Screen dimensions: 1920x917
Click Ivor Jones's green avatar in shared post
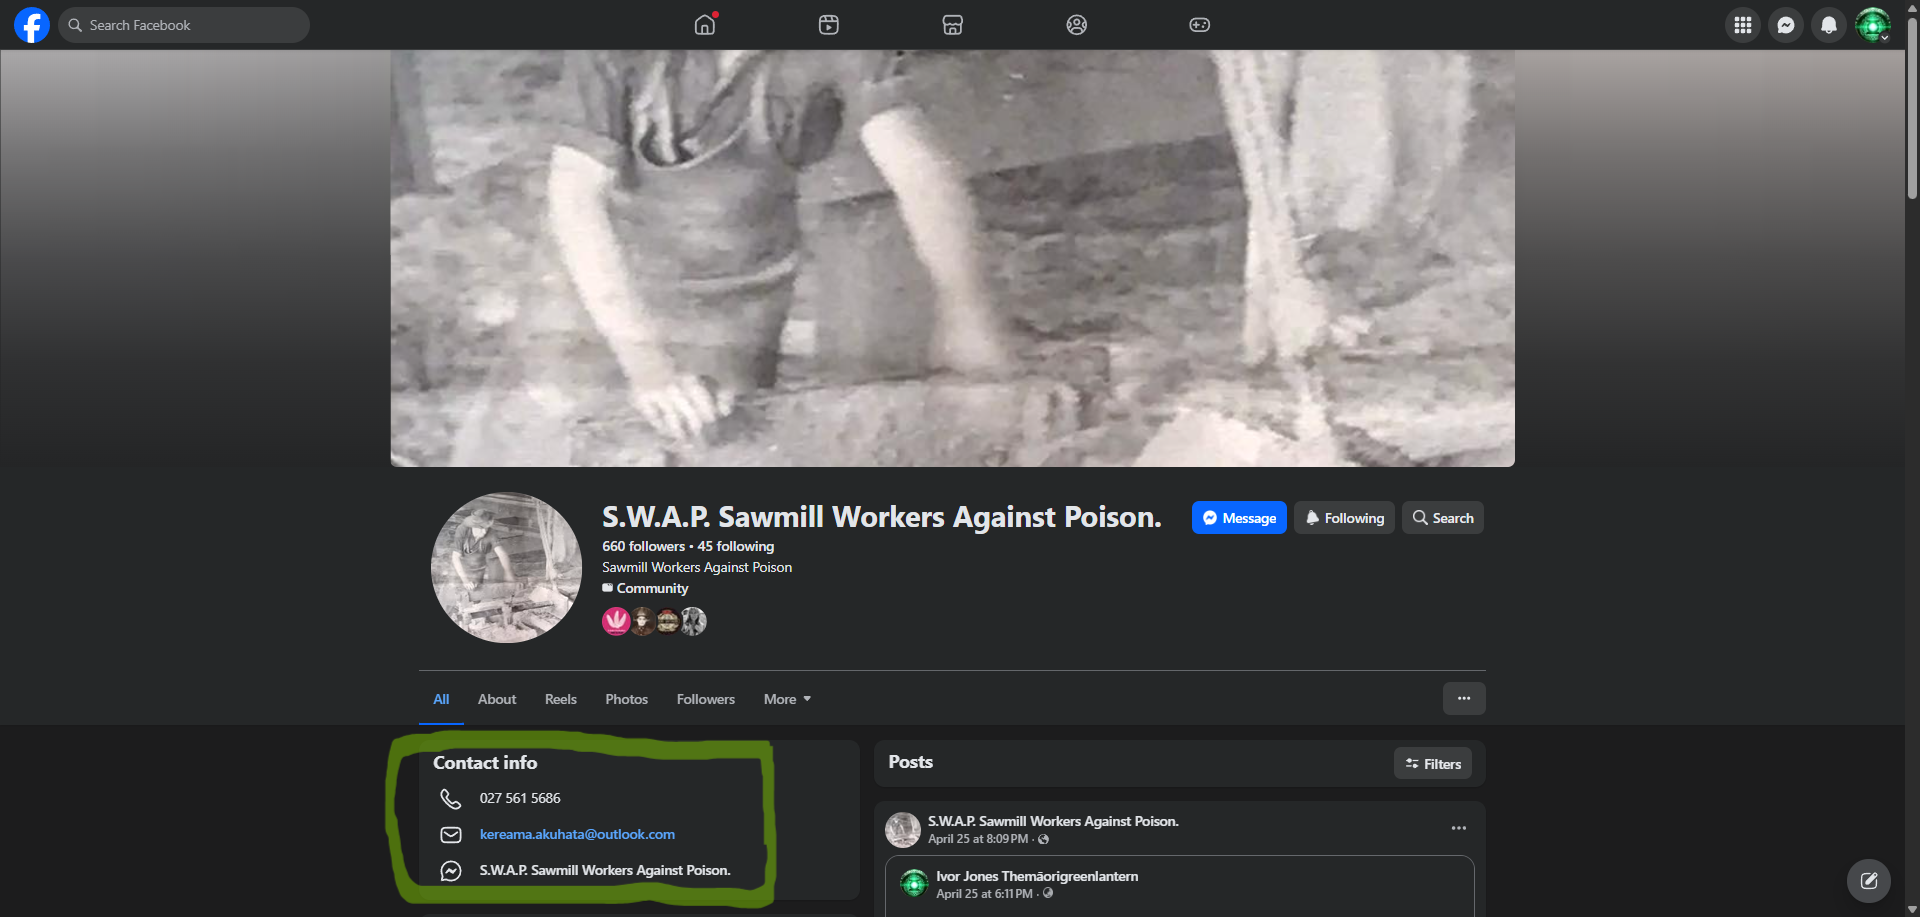[914, 884]
